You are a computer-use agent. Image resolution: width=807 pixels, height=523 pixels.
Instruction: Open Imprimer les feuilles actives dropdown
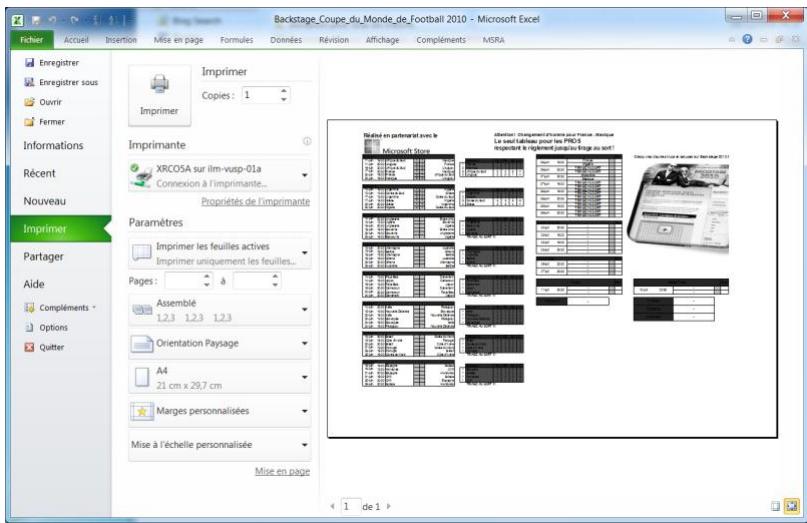(220, 253)
